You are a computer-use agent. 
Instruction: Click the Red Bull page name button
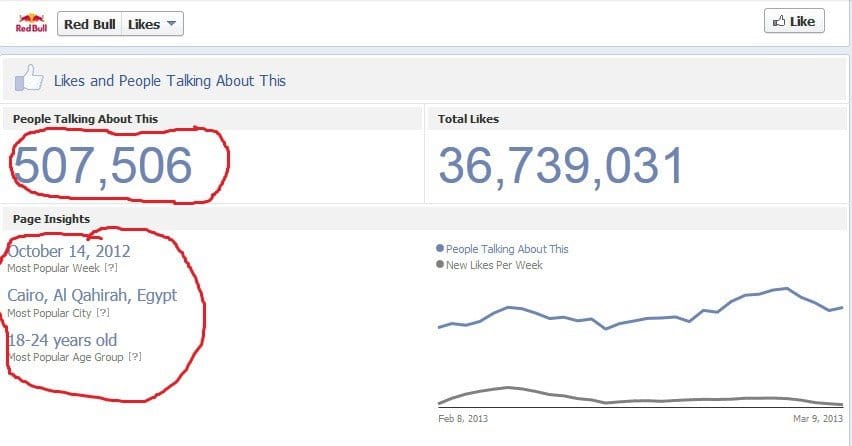click(88, 24)
